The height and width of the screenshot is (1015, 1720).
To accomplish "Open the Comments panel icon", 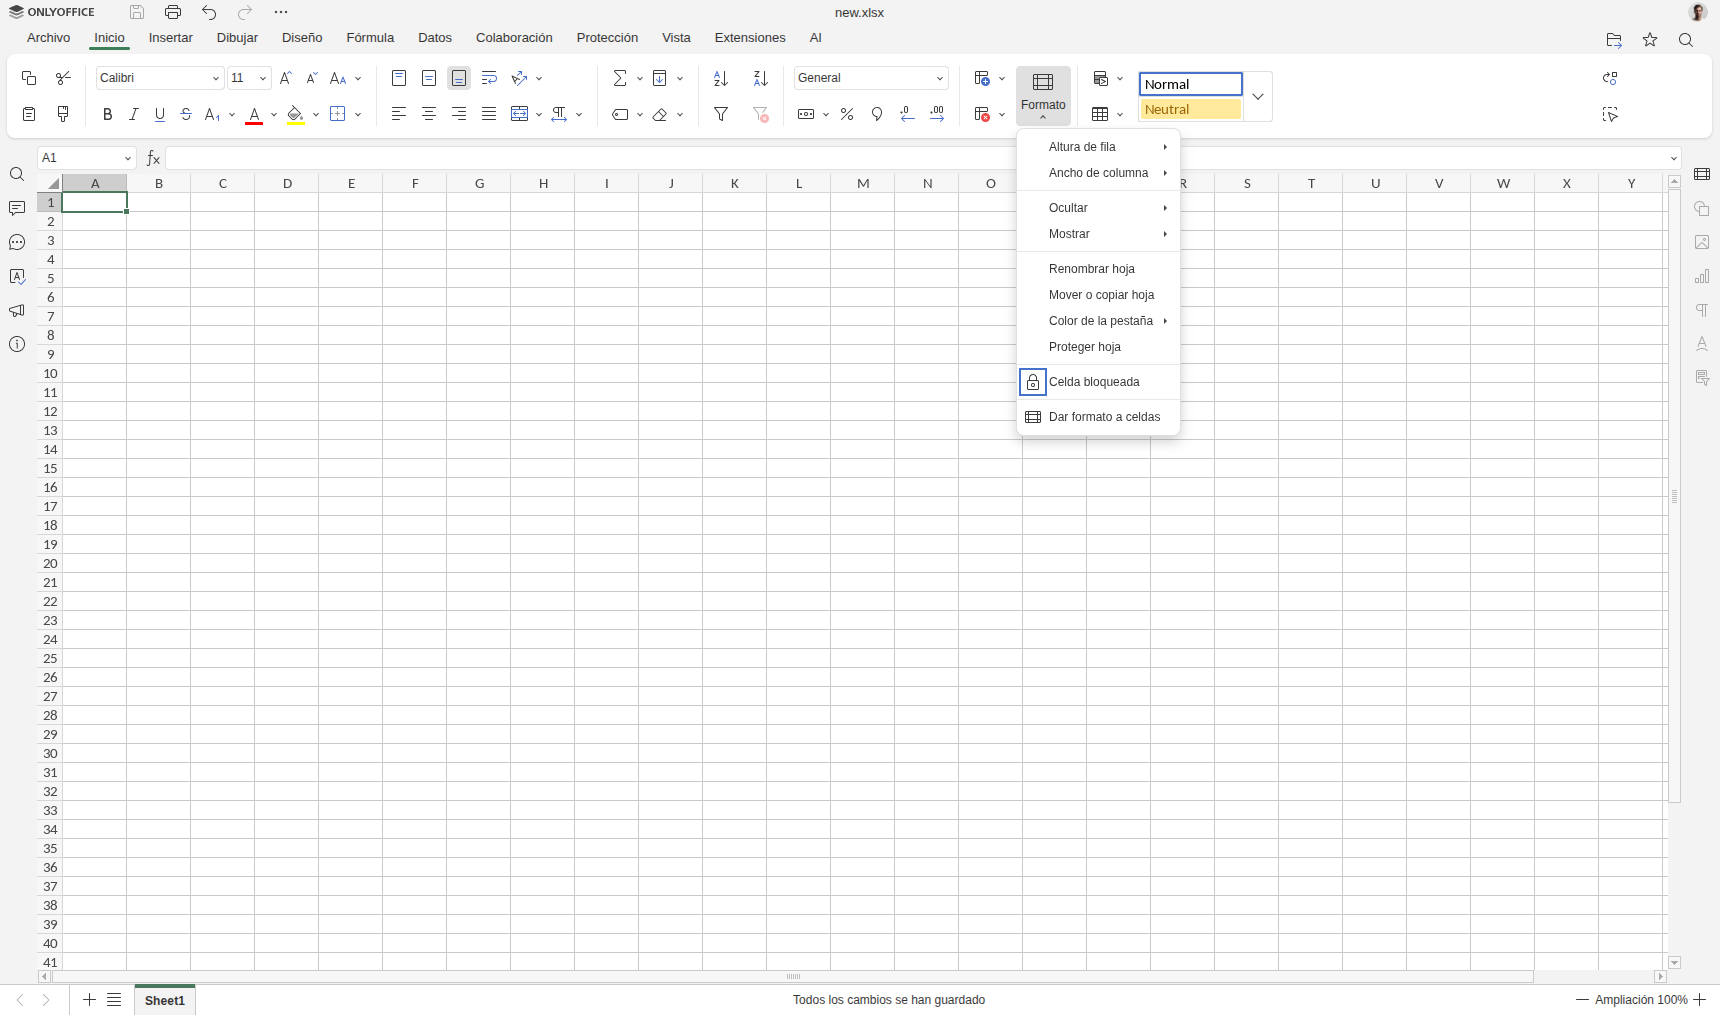I will pyautogui.click(x=16, y=207).
